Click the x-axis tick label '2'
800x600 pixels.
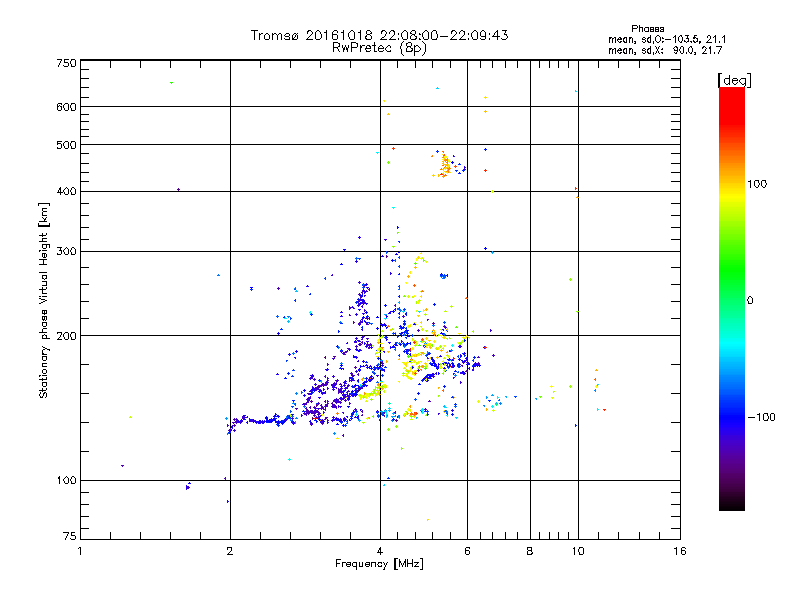coord(230,551)
